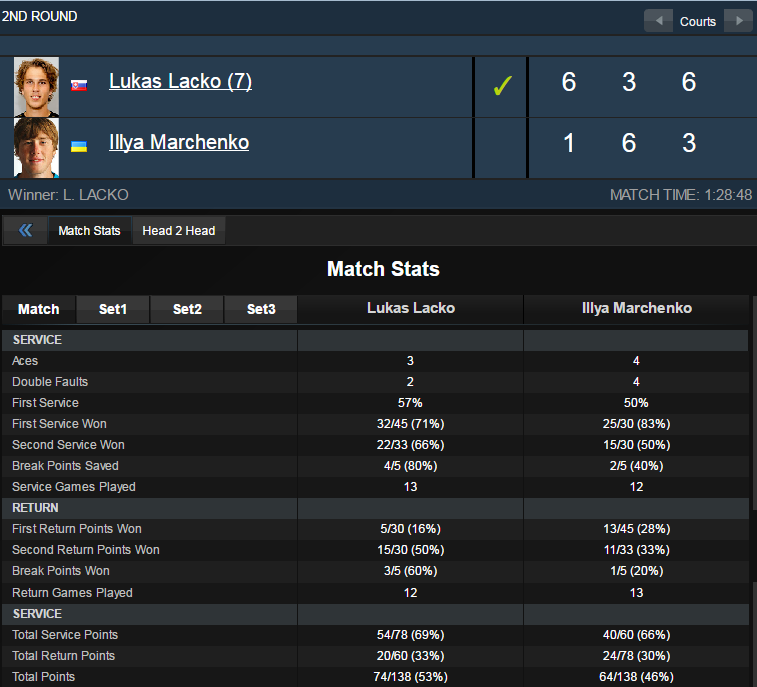
Task: Open the Lukas Lacko (7) profile link
Action: pos(181,81)
